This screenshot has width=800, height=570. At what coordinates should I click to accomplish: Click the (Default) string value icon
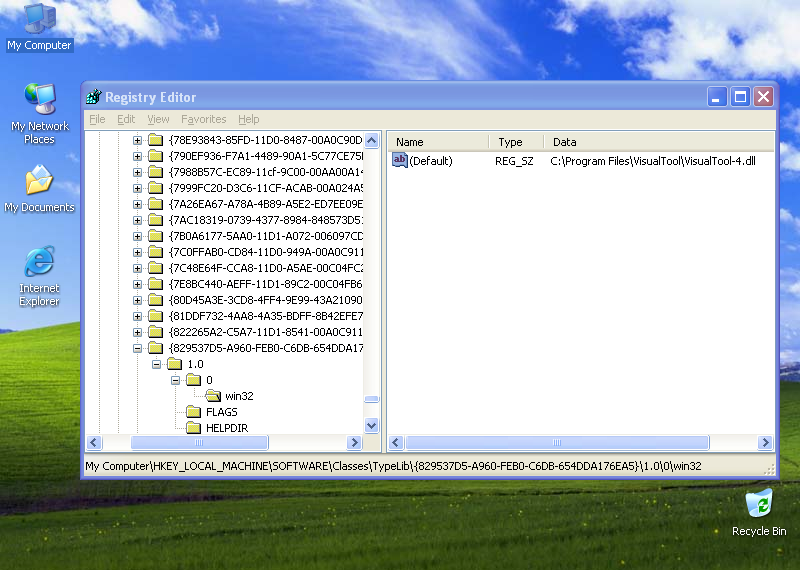pos(399,160)
